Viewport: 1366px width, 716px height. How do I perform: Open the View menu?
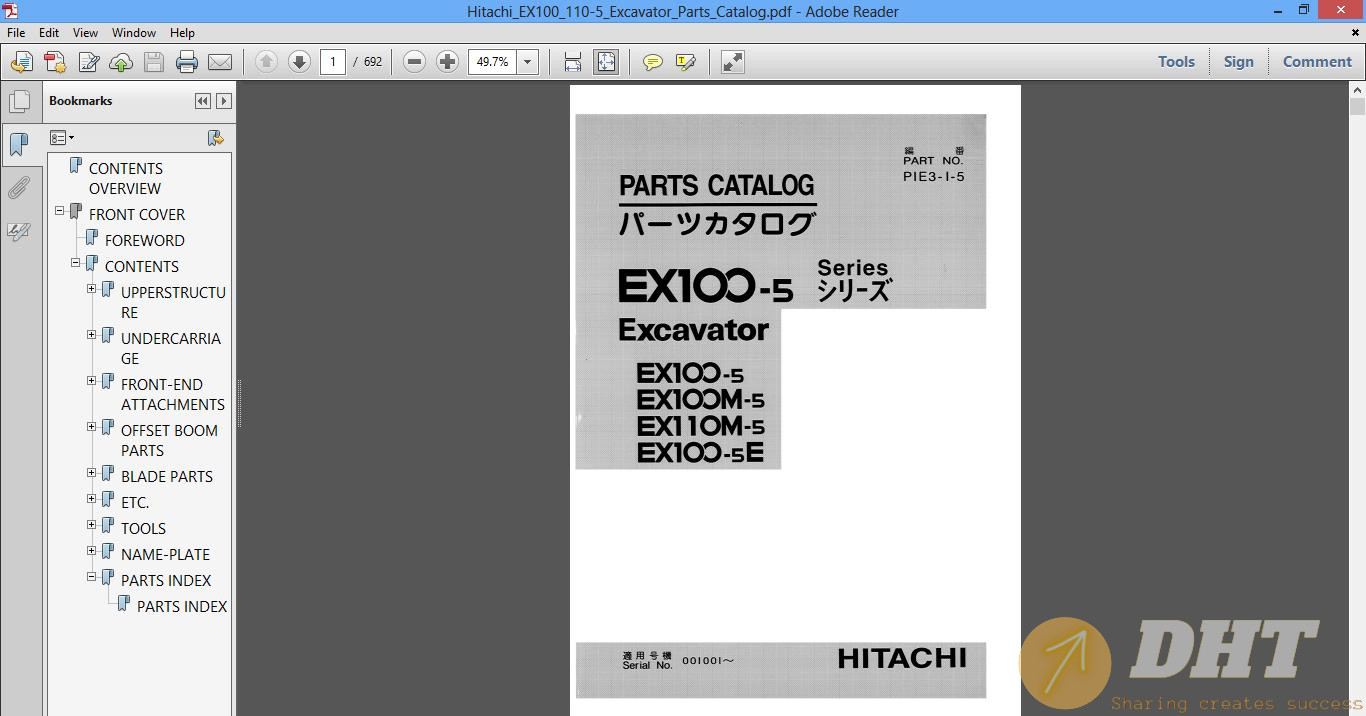[x=86, y=33]
